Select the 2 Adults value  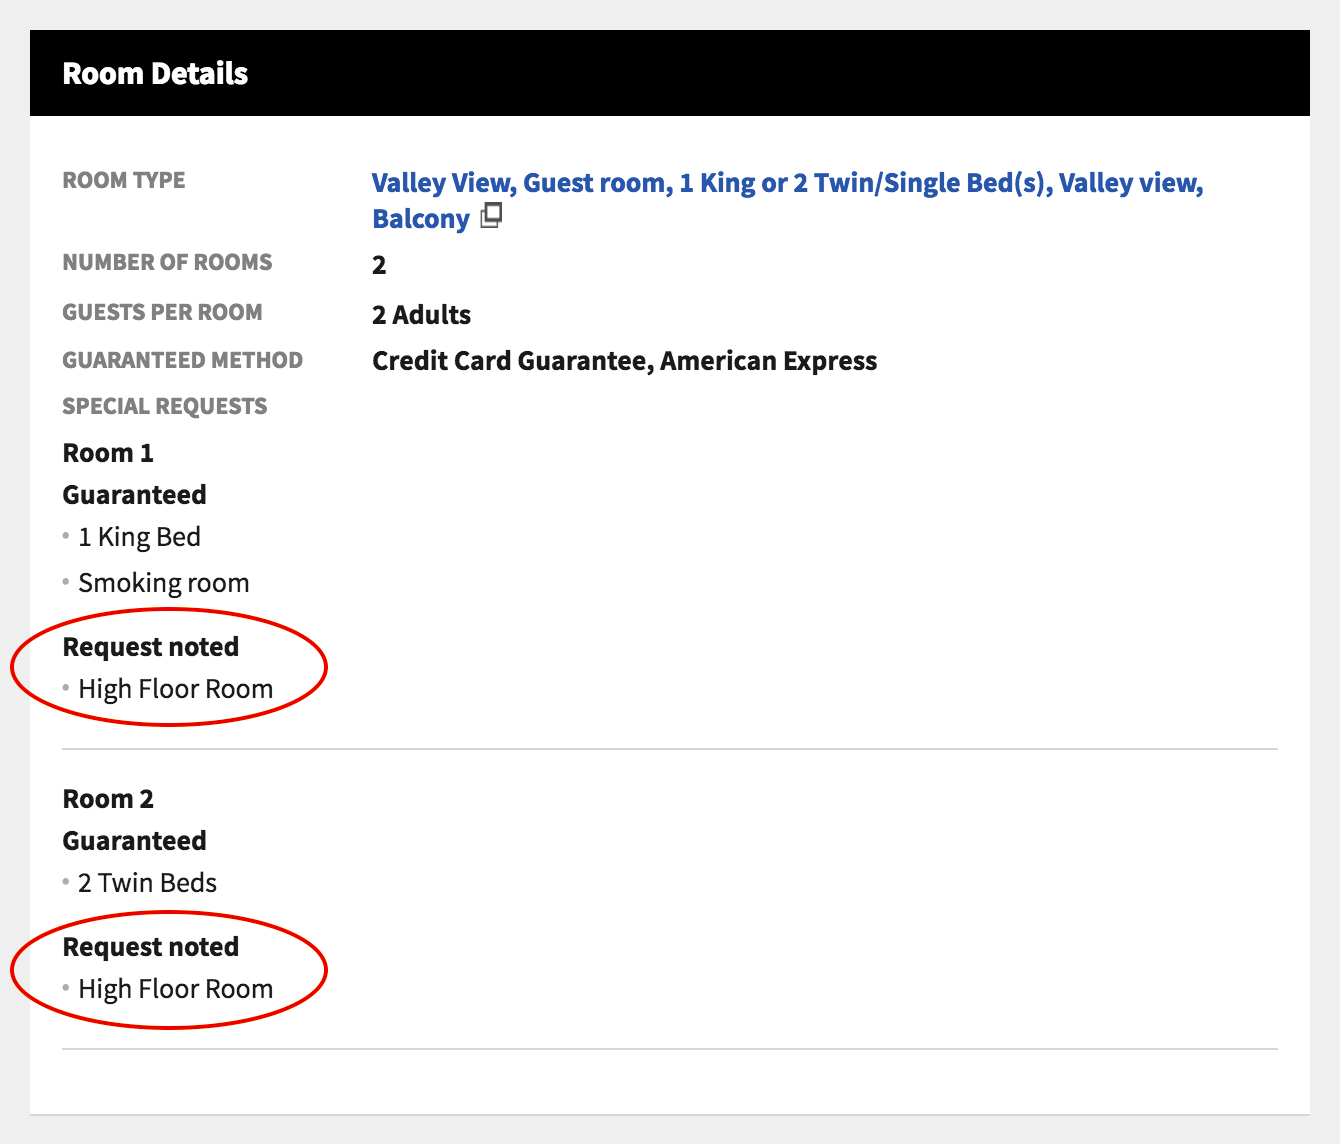[421, 315]
